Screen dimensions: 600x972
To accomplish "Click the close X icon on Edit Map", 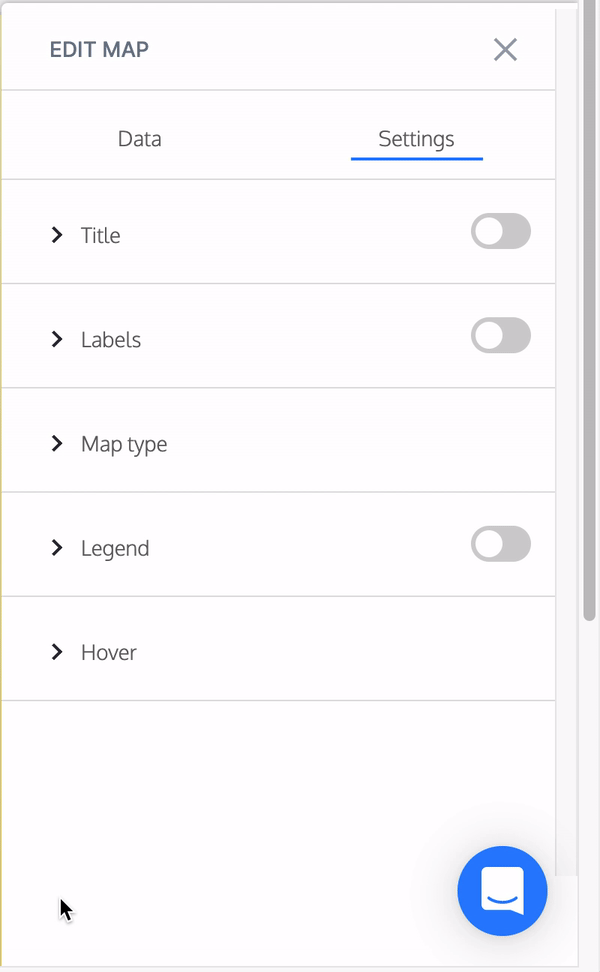I will click(505, 50).
